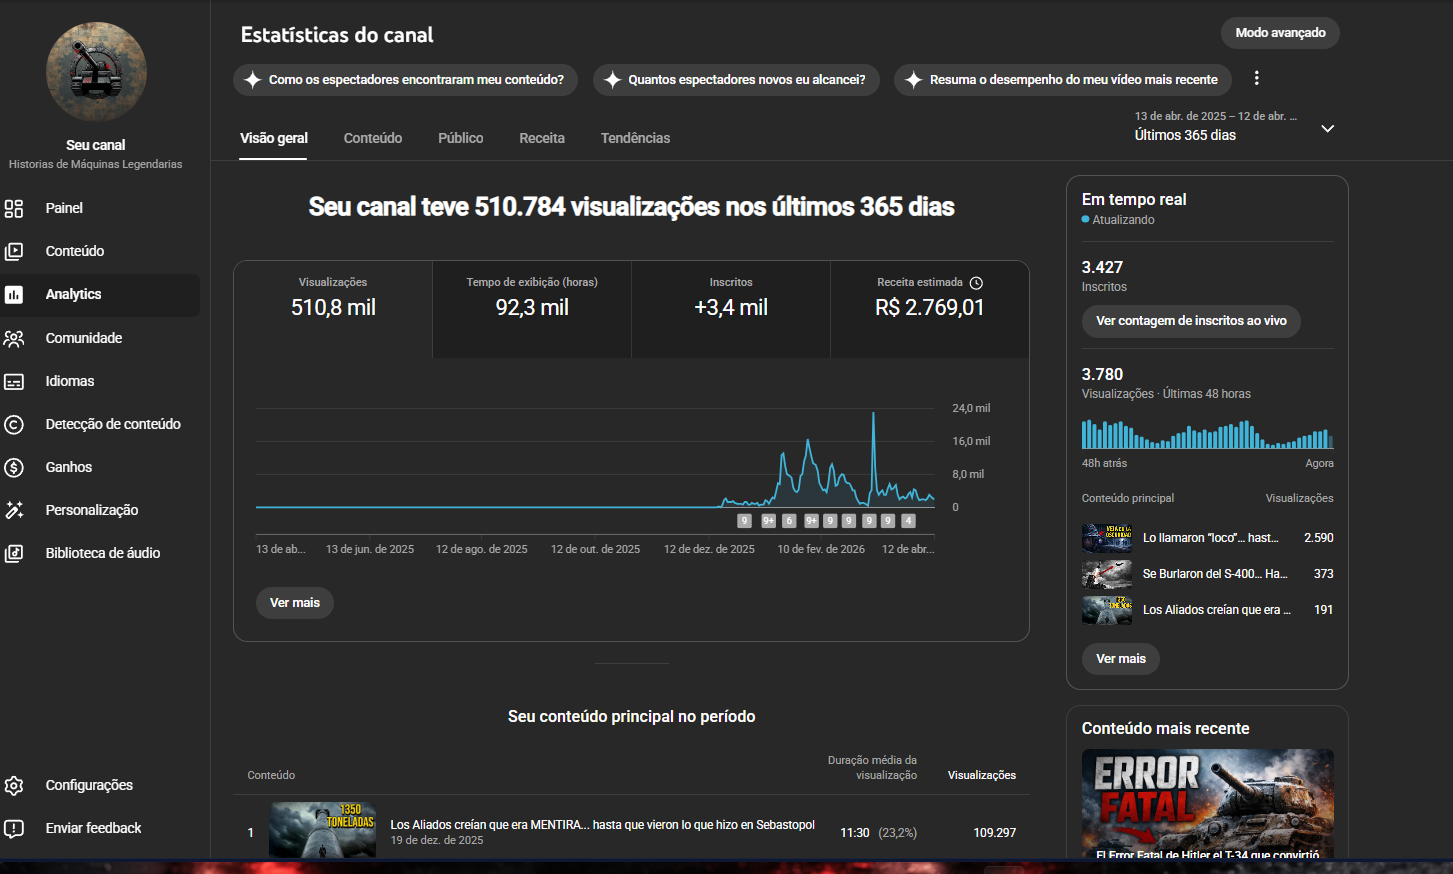Viewport: 1453px width, 874px height.
Task: Open the sidebar Conteúdo video library icon
Action: 14,251
